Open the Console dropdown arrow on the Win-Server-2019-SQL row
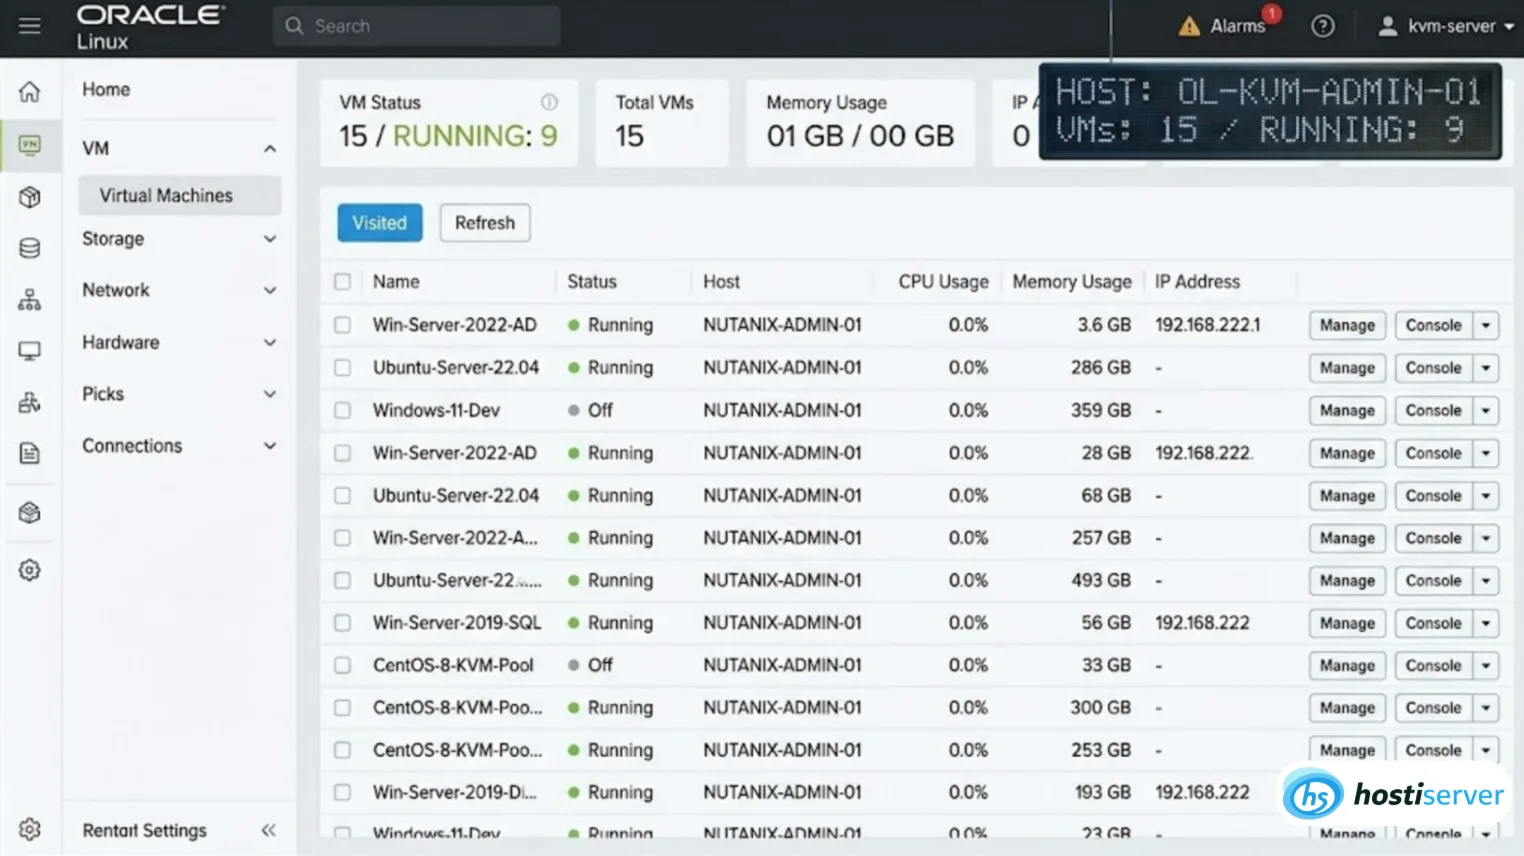This screenshot has height=856, width=1524. coord(1486,623)
